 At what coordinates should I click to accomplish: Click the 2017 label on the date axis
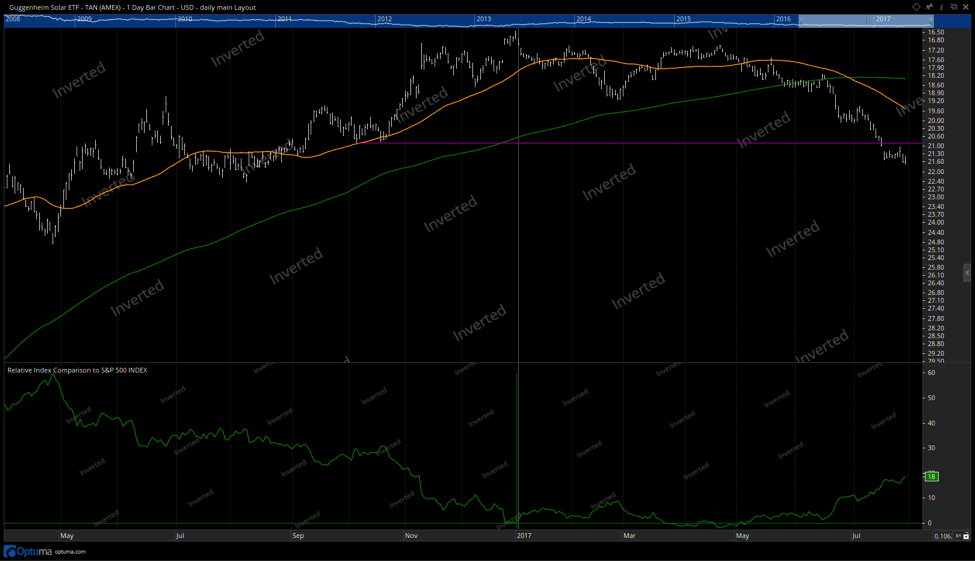pos(524,536)
